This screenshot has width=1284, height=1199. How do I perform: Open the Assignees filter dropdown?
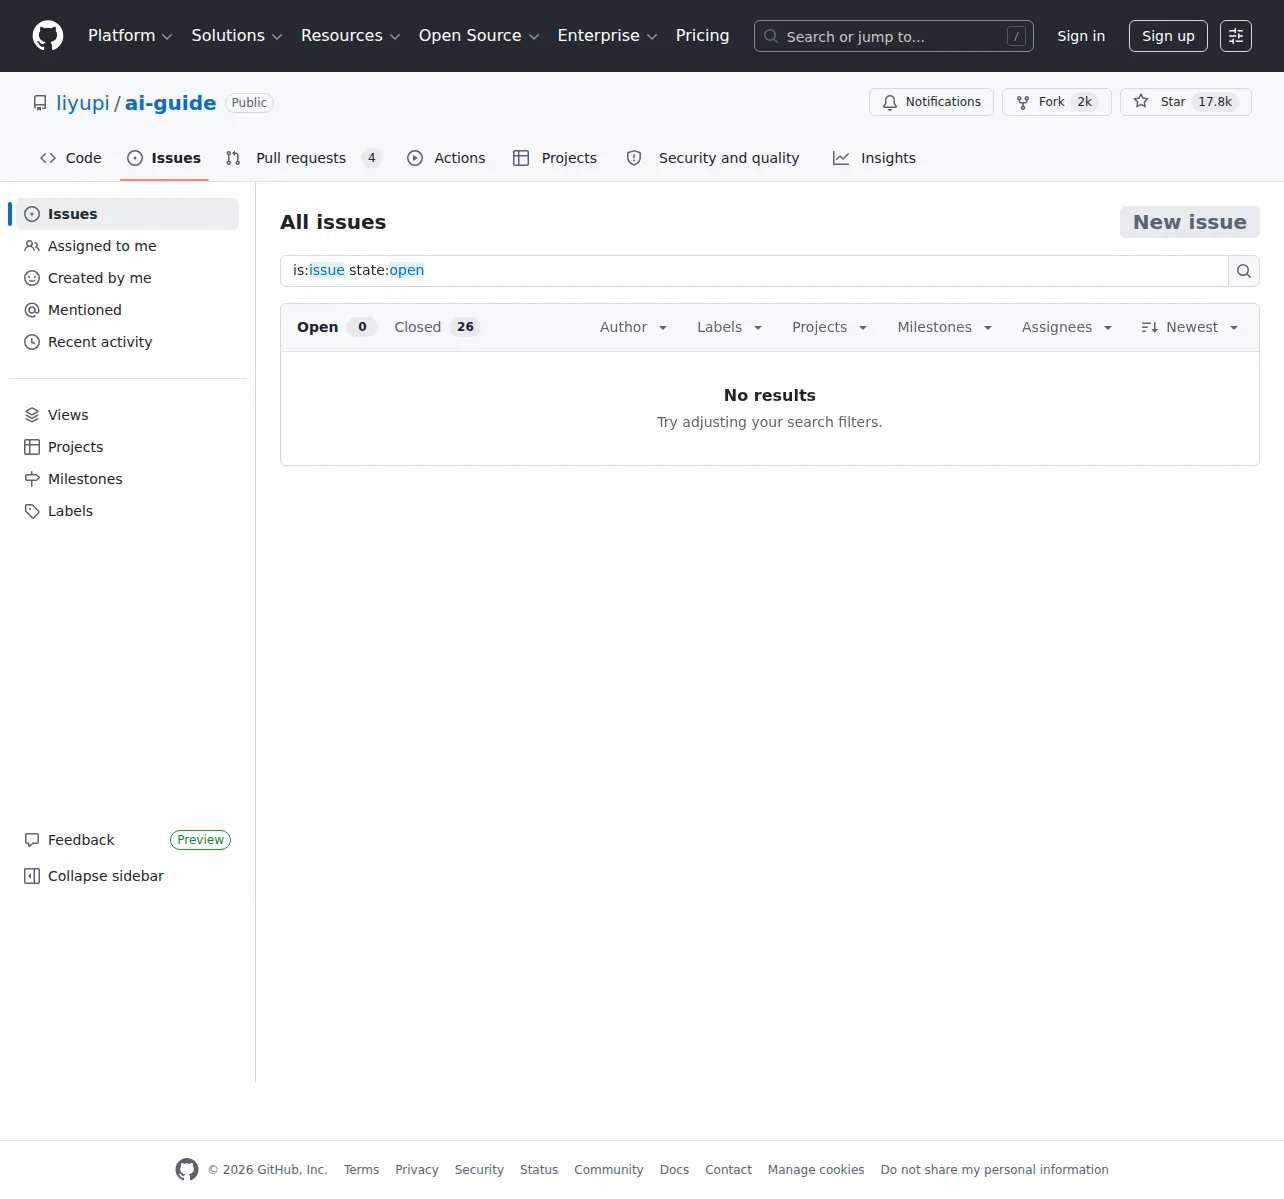(1067, 327)
